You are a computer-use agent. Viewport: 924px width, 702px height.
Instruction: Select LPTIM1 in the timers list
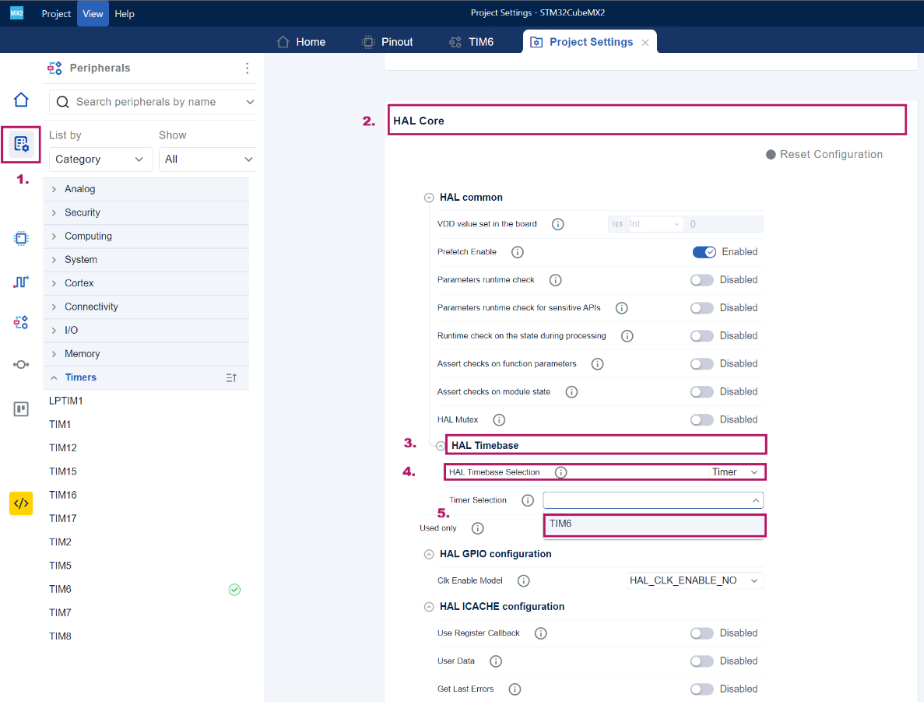[66, 401]
